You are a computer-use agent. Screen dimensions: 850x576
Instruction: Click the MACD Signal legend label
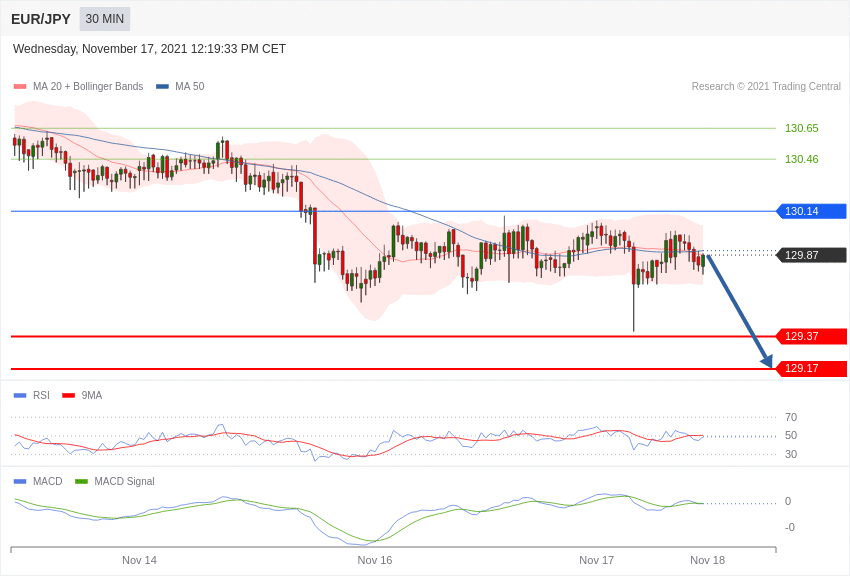coord(124,481)
